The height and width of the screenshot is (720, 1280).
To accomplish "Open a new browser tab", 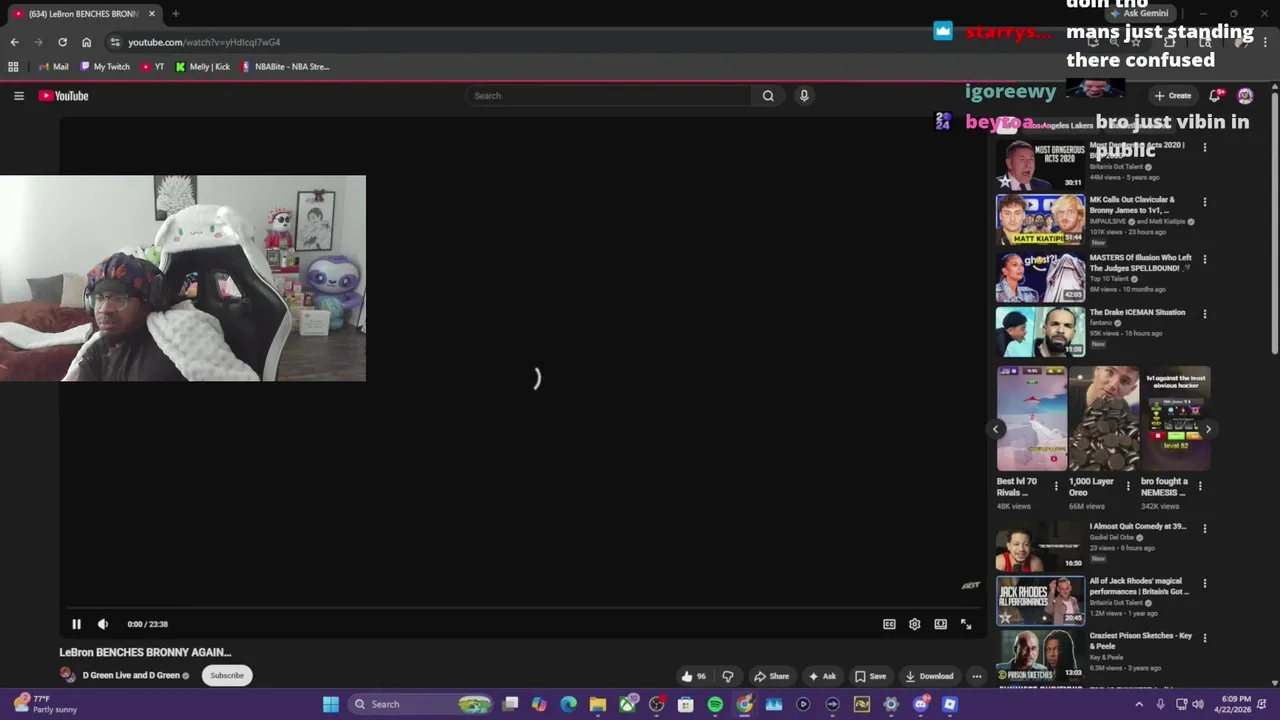I will pos(175,13).
